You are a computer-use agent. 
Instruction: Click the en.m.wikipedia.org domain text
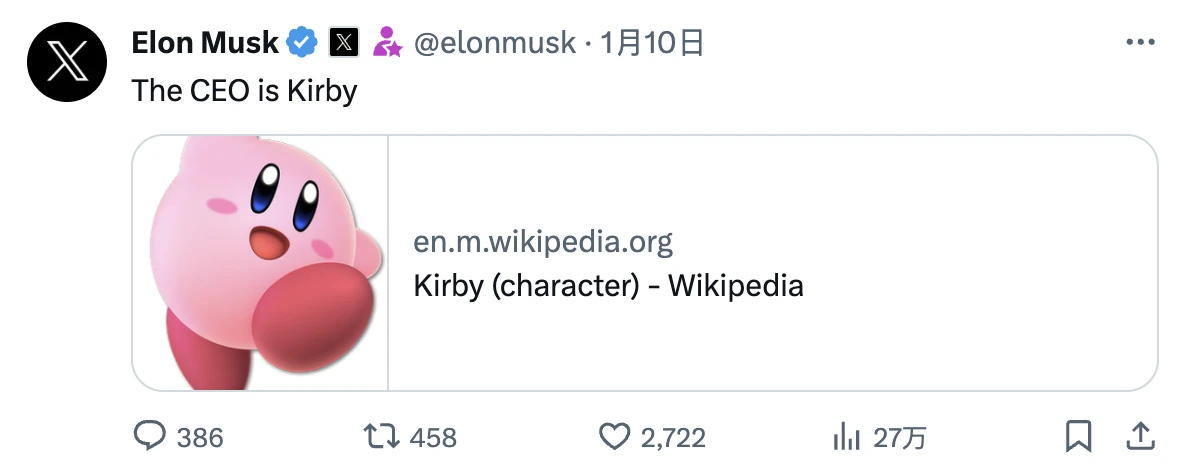(x=543, y=242)
